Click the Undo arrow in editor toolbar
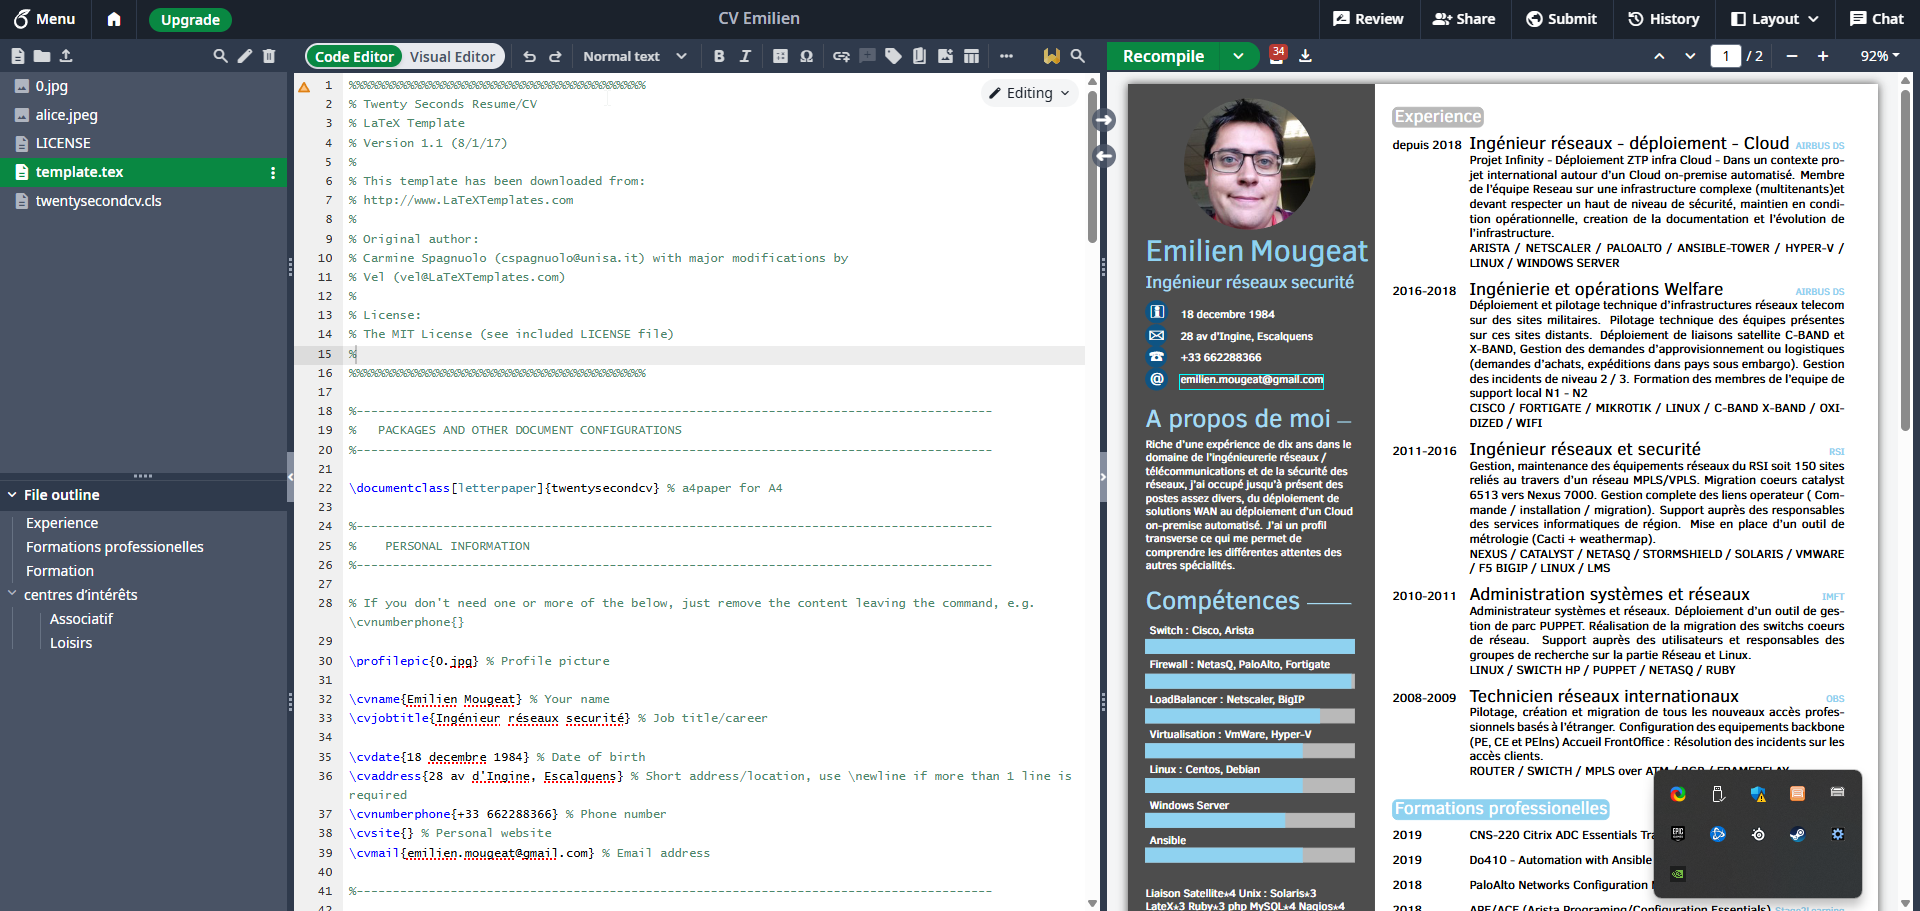 [529, 56]
